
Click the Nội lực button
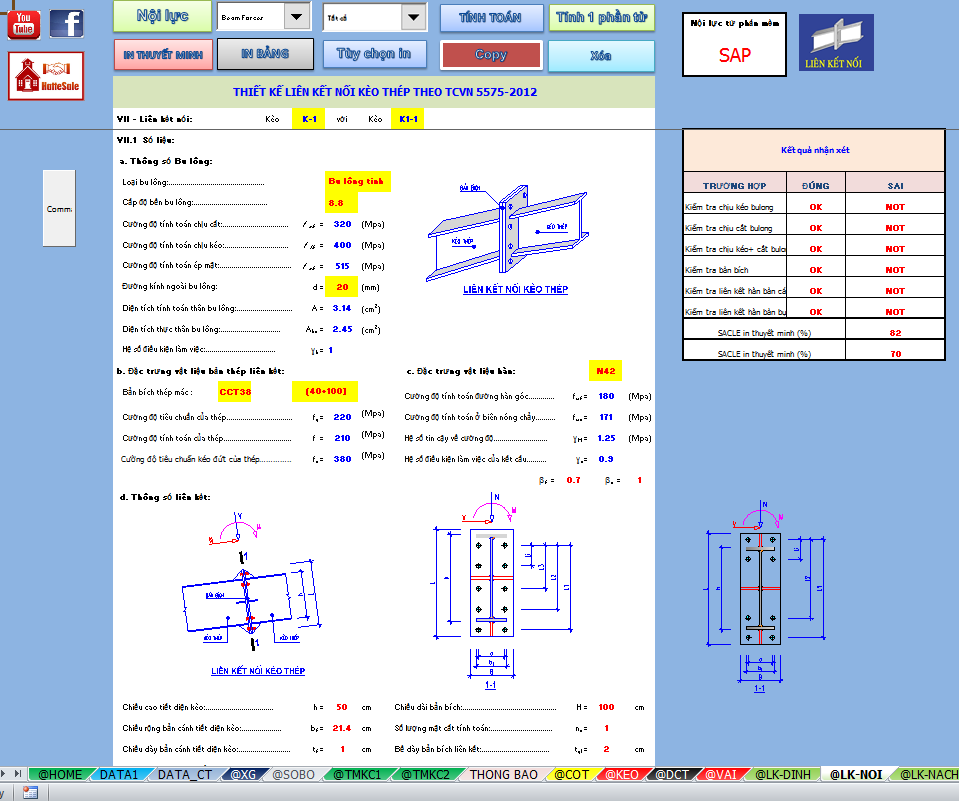162,17
